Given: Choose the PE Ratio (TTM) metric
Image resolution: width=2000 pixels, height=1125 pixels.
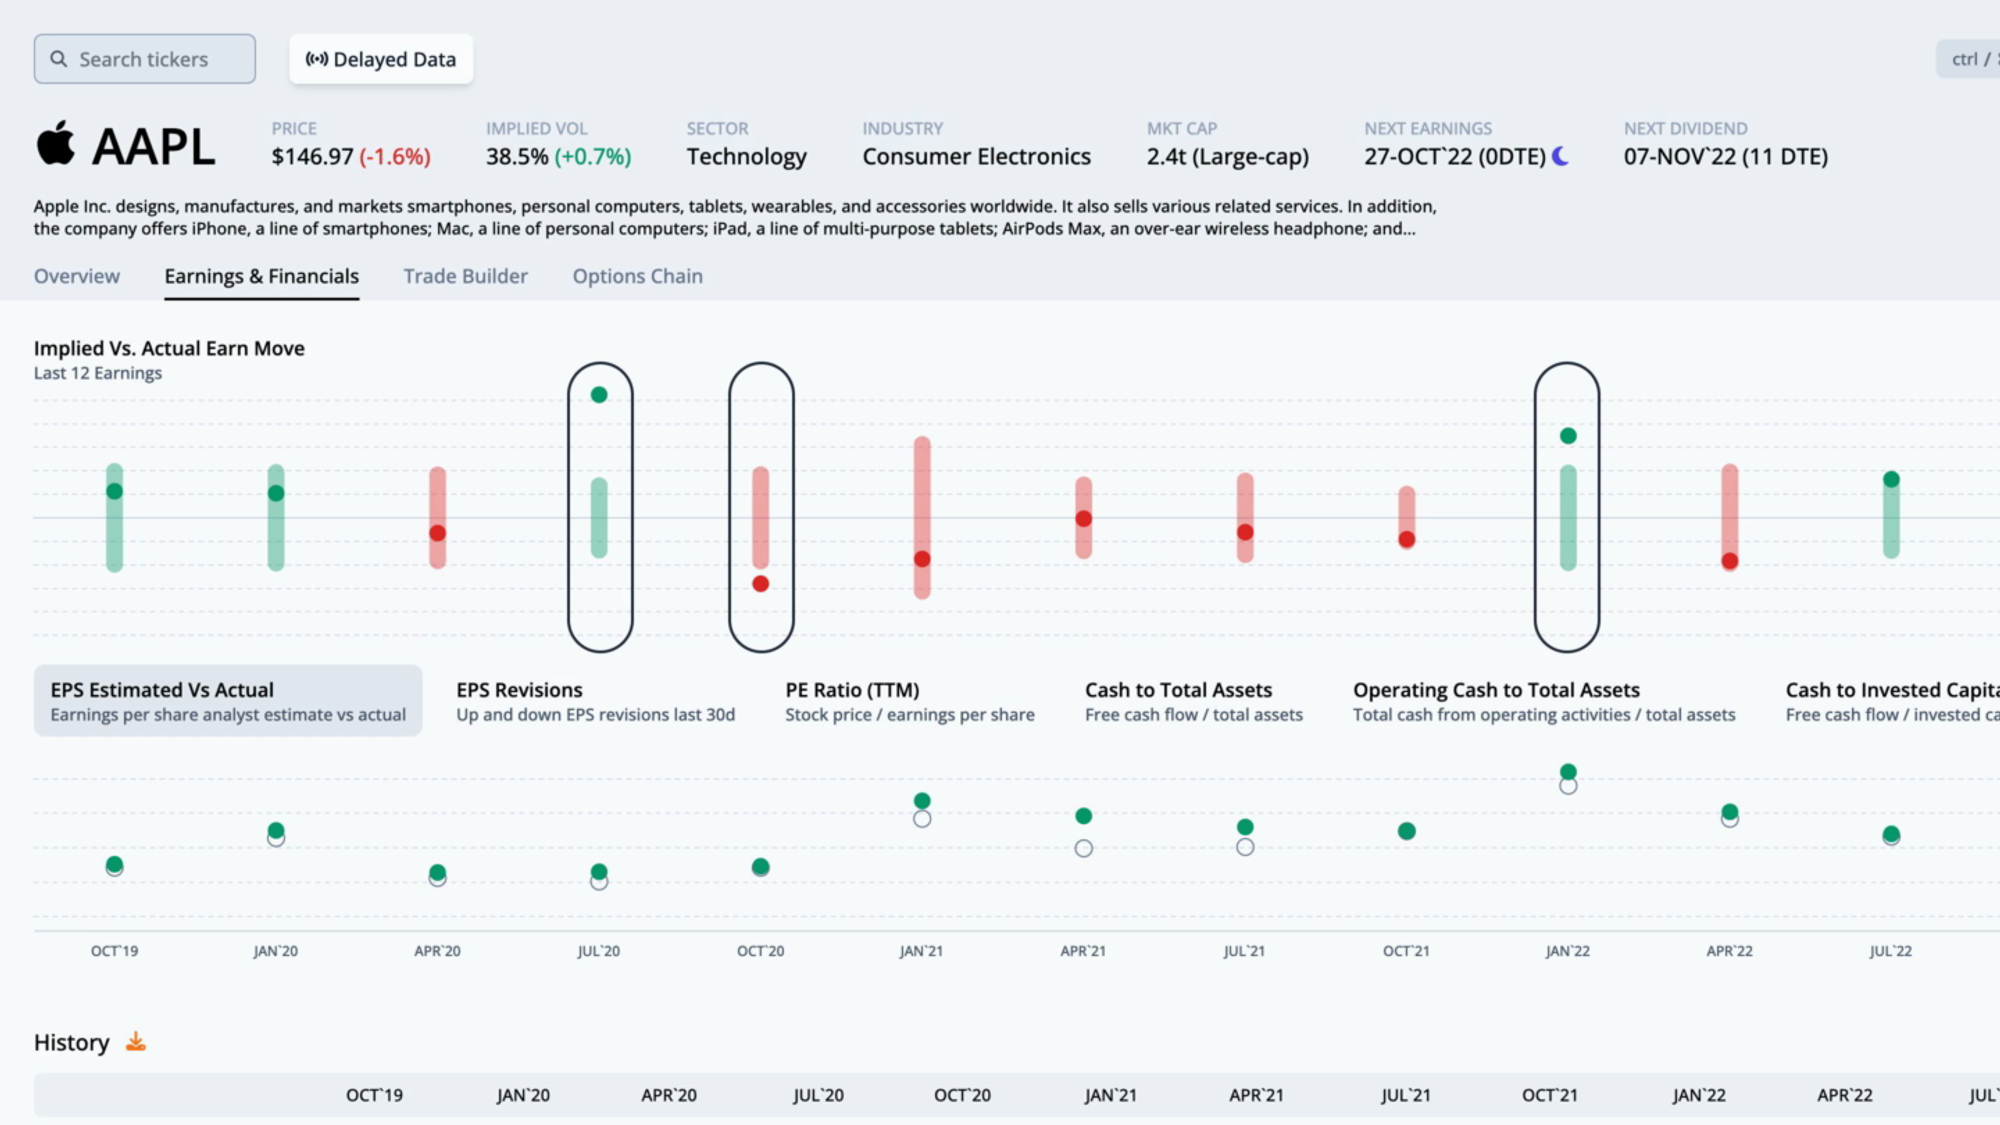Looking at the screenshot, I should click(x=910, y=701).
